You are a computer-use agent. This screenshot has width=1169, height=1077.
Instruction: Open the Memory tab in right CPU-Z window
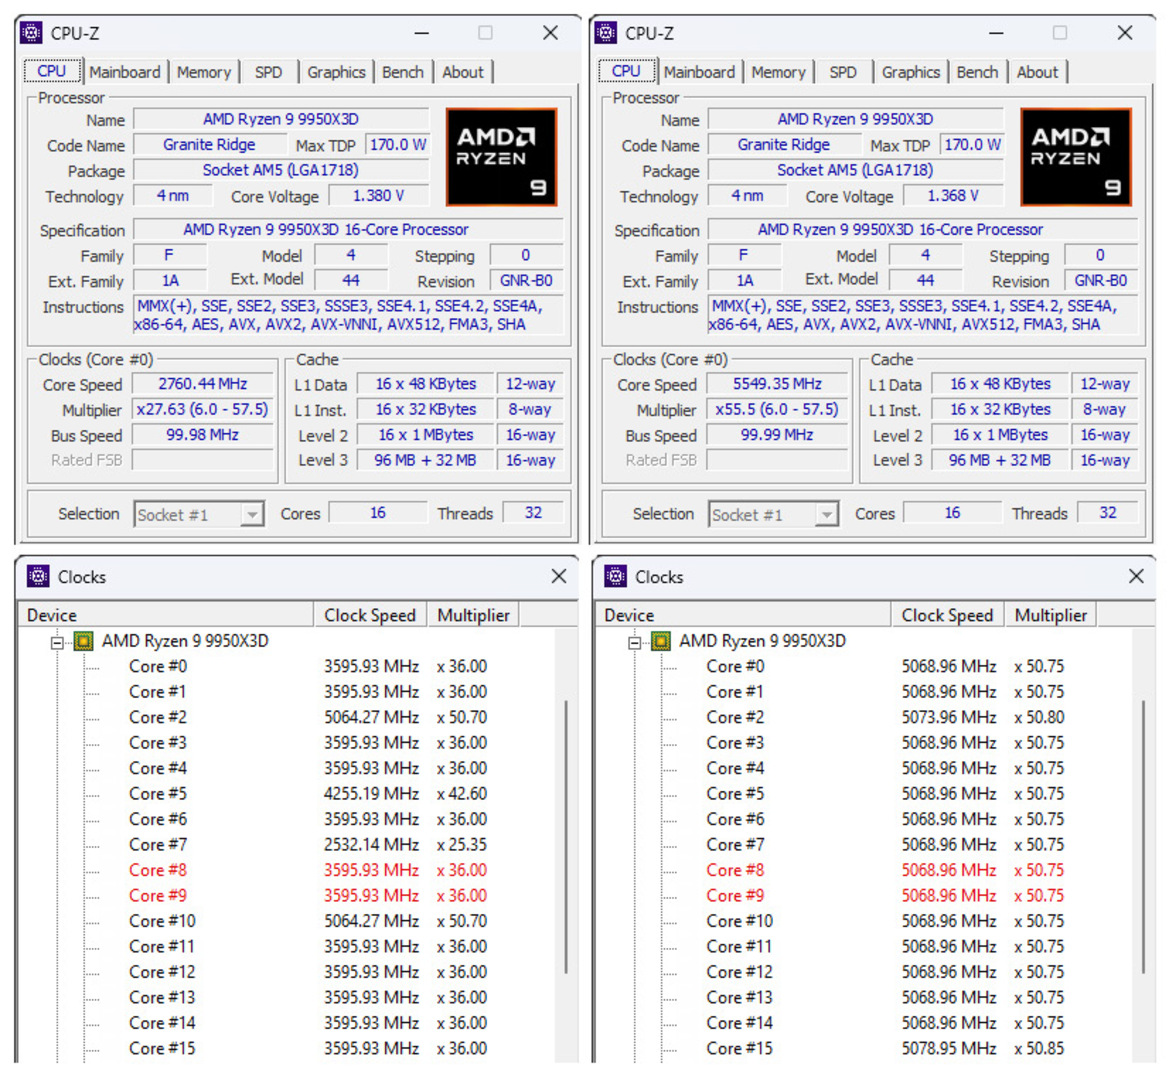(778, 72)
